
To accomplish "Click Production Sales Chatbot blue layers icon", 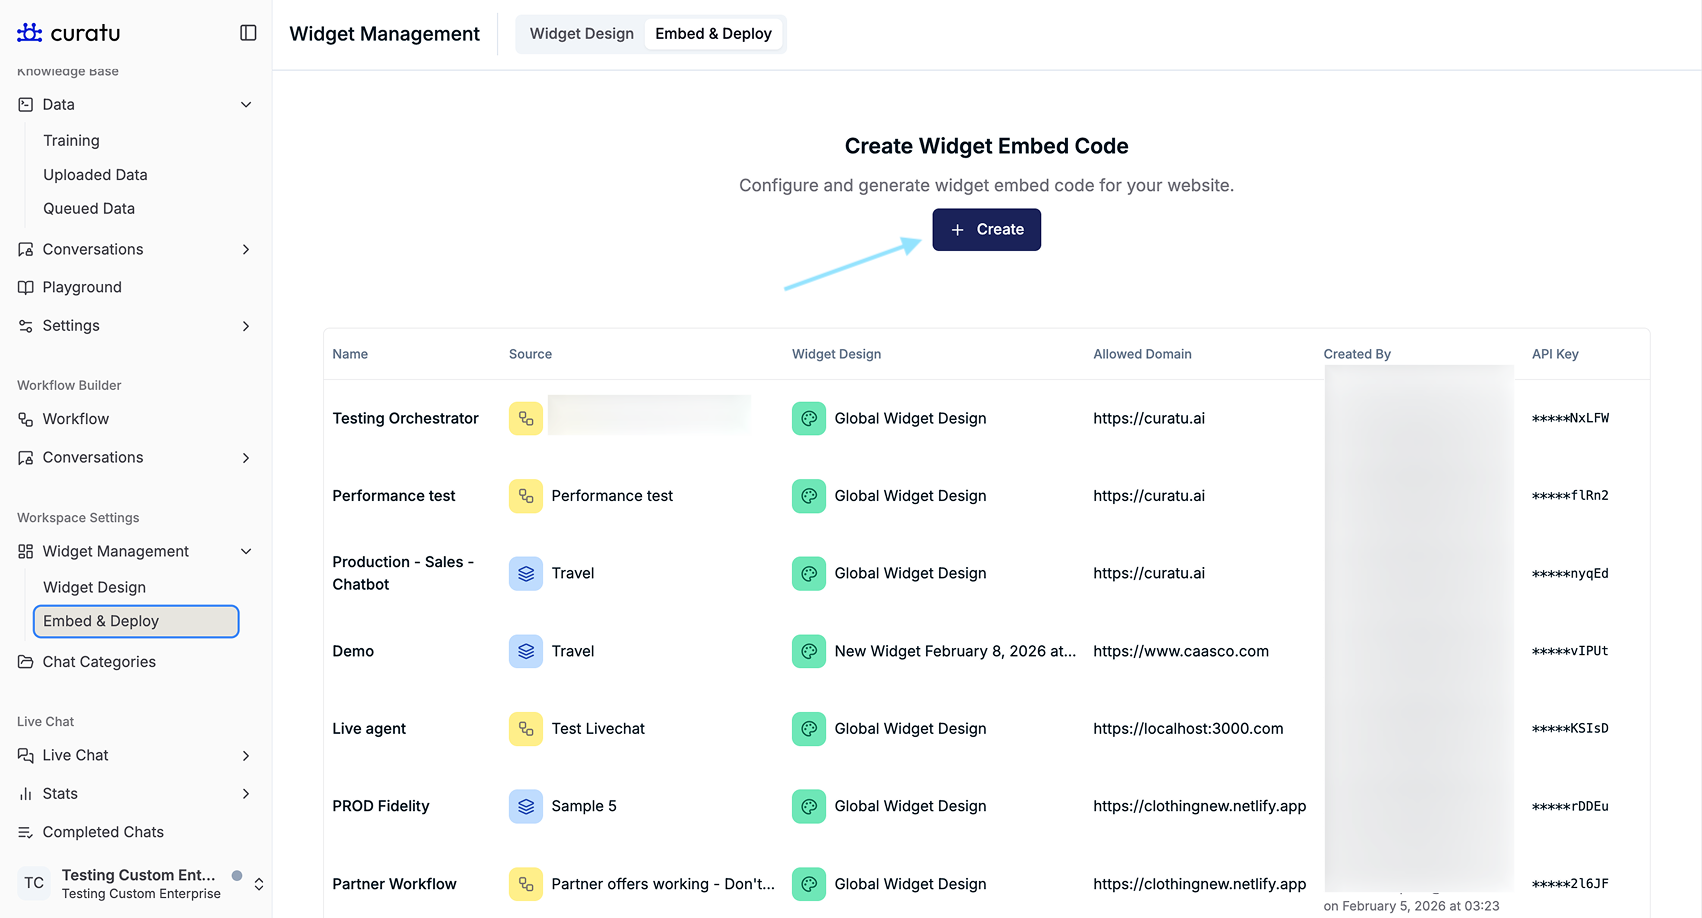I will (525, 574).
